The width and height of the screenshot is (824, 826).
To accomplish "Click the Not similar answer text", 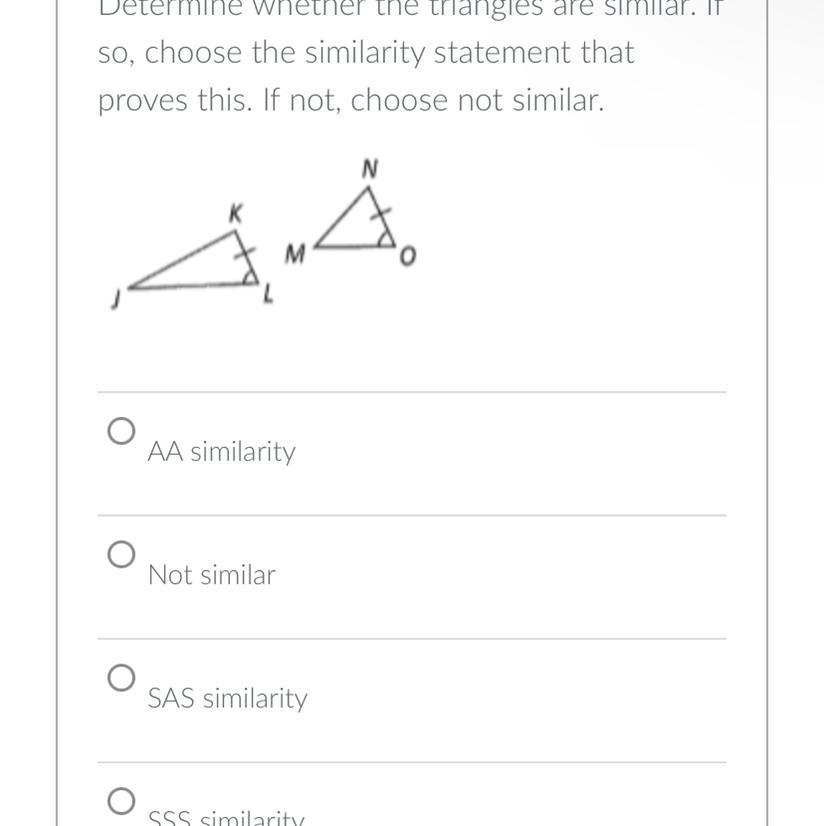I will [211, 575].
